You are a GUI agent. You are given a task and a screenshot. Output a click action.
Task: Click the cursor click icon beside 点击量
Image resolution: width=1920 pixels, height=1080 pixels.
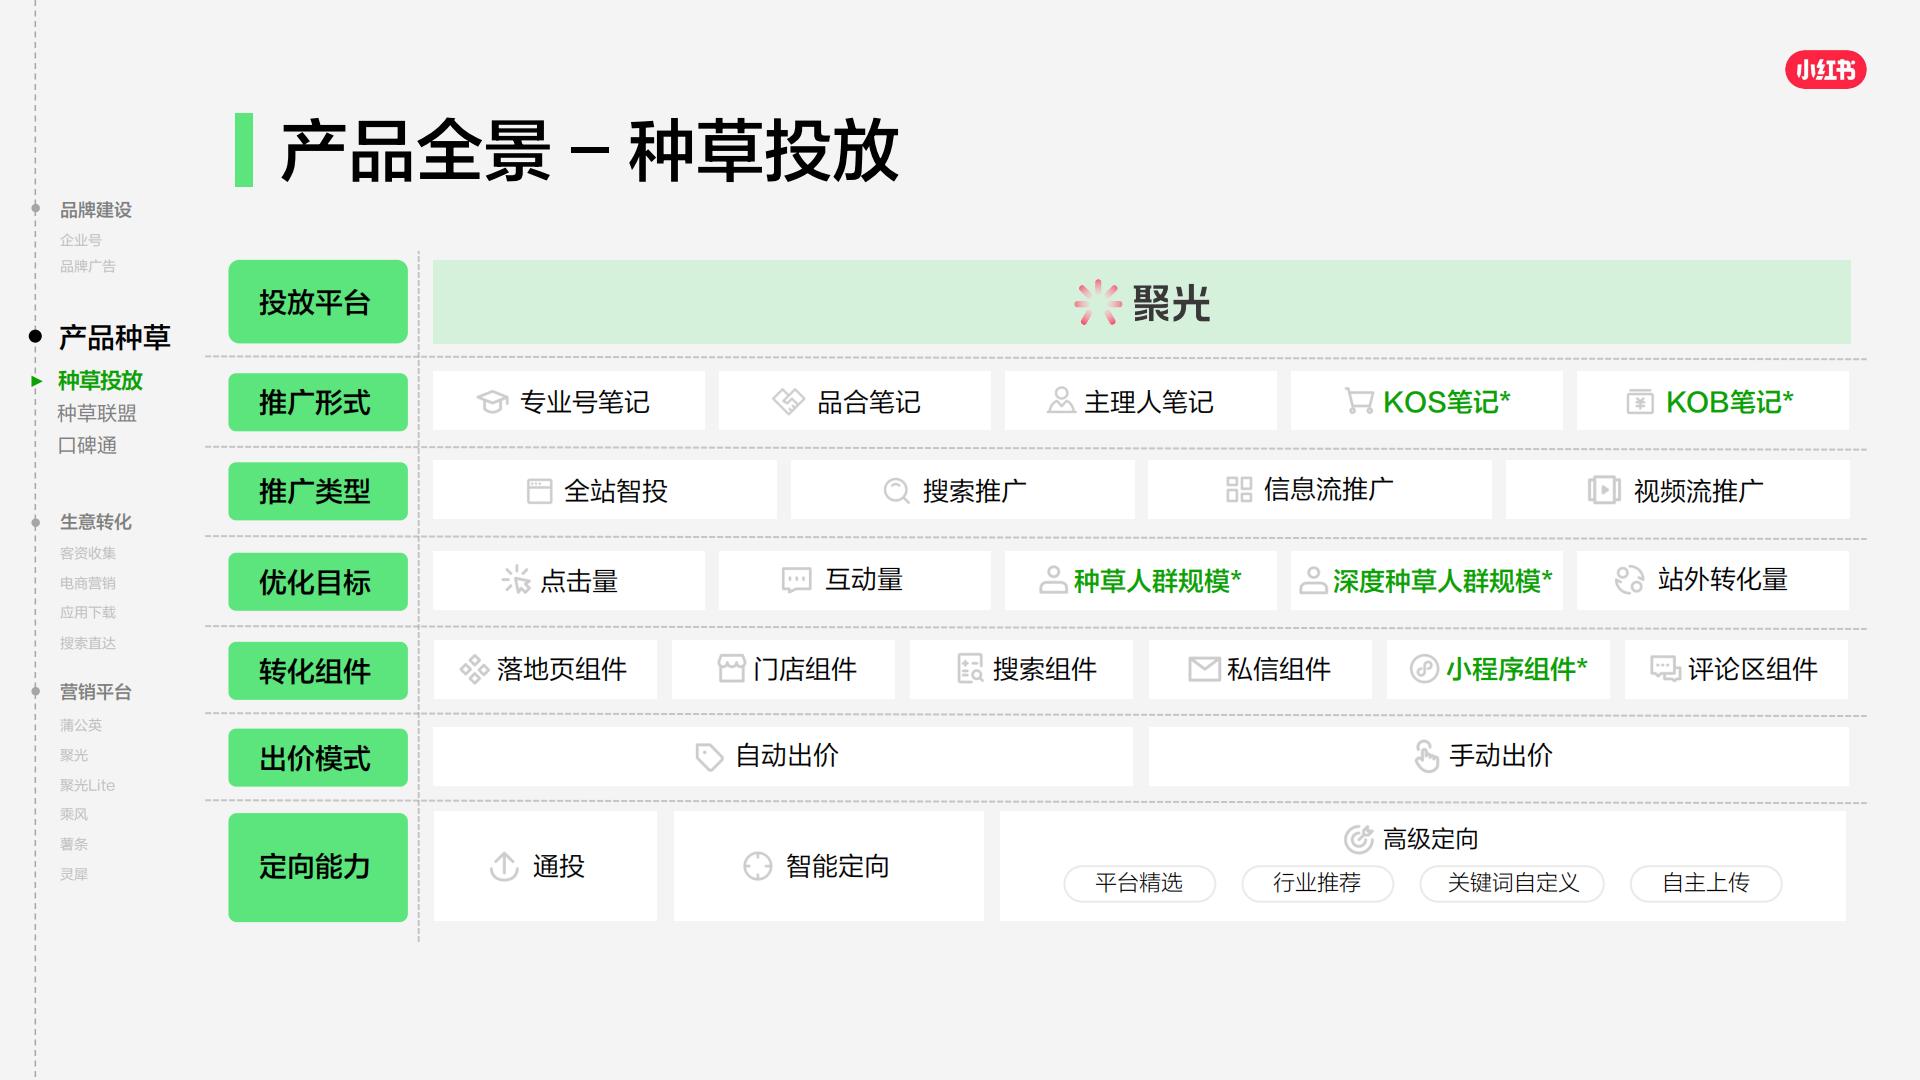pos(516,580)
